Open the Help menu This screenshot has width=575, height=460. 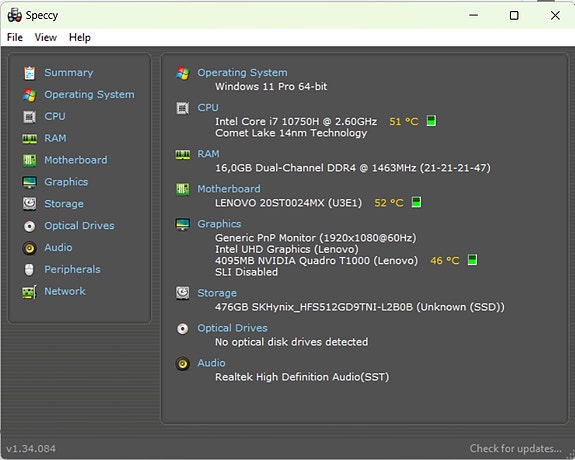[x=80, y=37]
